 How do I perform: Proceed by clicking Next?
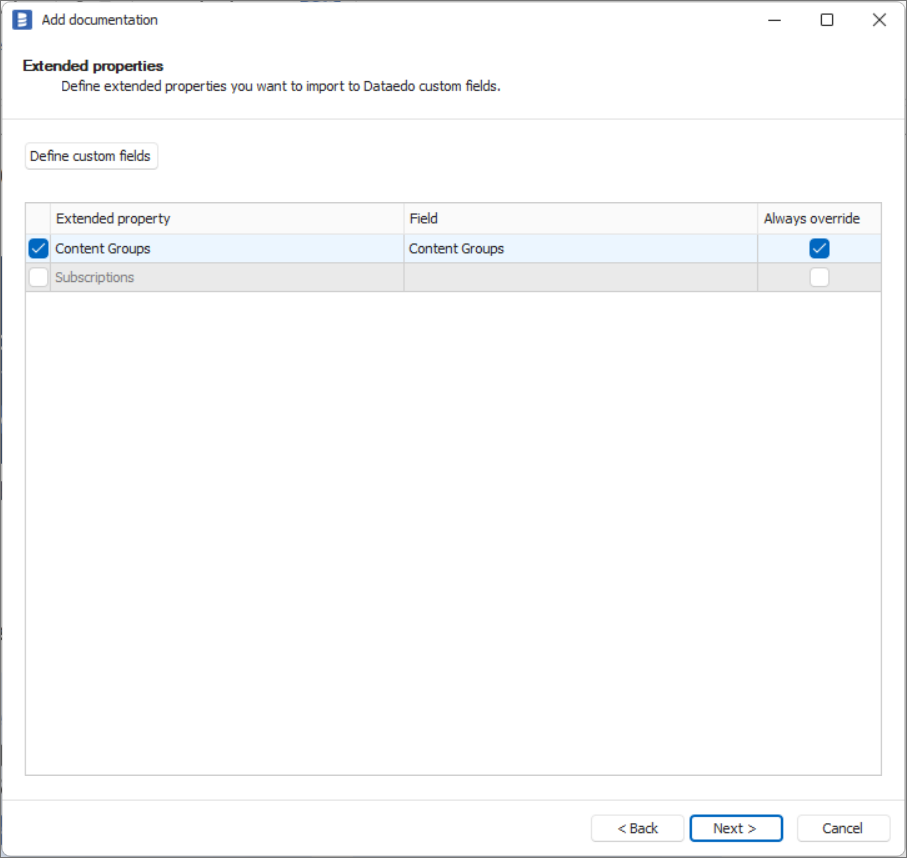[736, 828]
